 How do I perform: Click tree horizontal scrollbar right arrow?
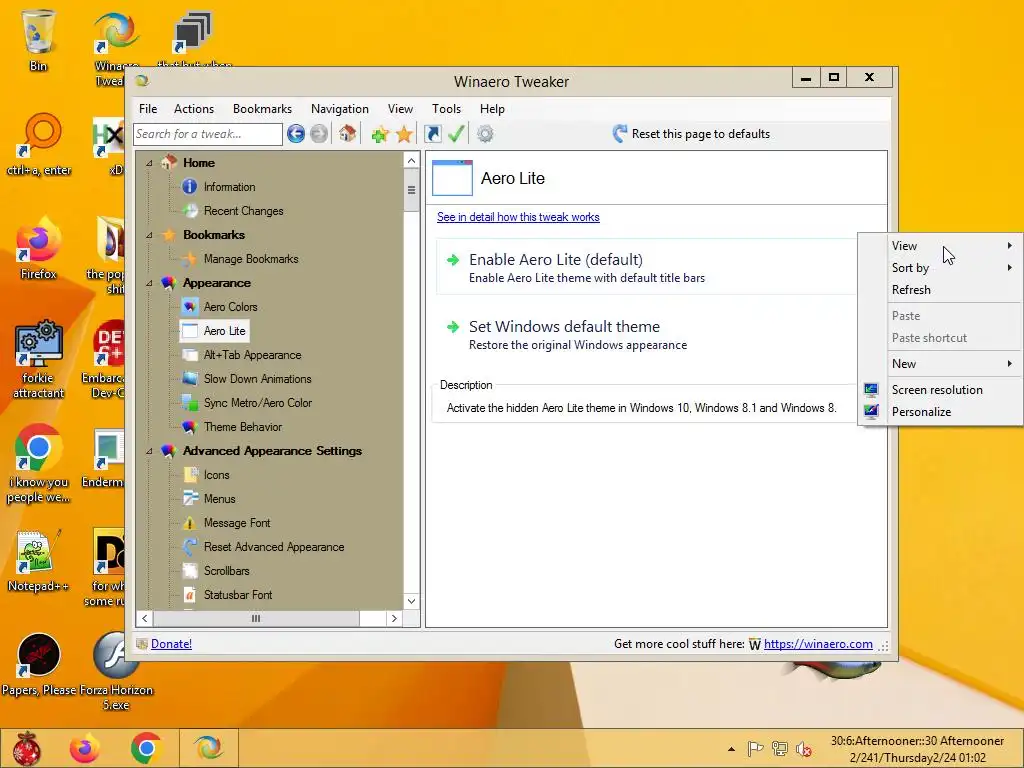click(x=394, y=618)
